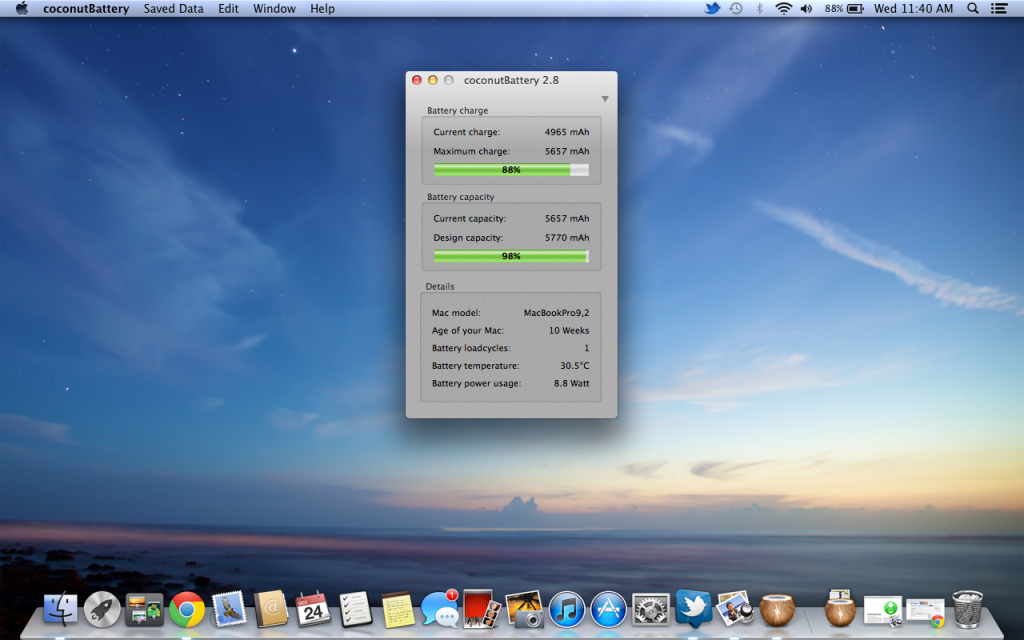Viewport: 1024px width, 640px height.
Task: Open coconut stack beside Dock divider
Action: [840, 608]
